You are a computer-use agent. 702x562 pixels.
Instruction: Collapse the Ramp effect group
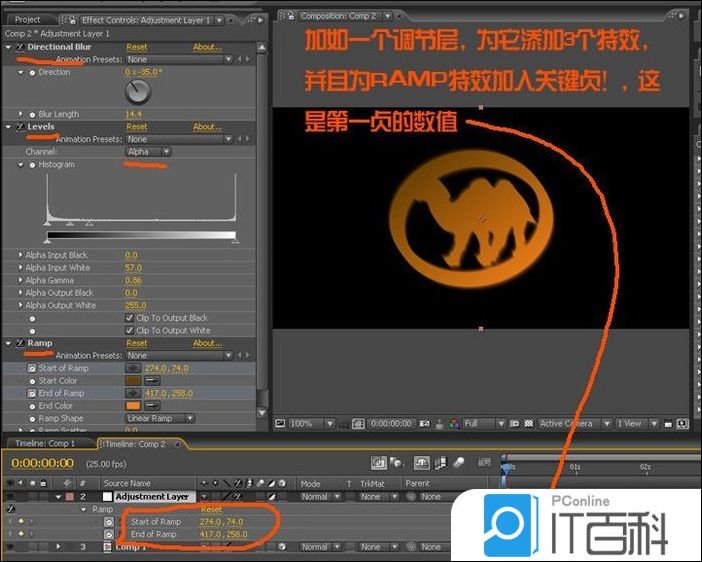[x=9, y=343]
